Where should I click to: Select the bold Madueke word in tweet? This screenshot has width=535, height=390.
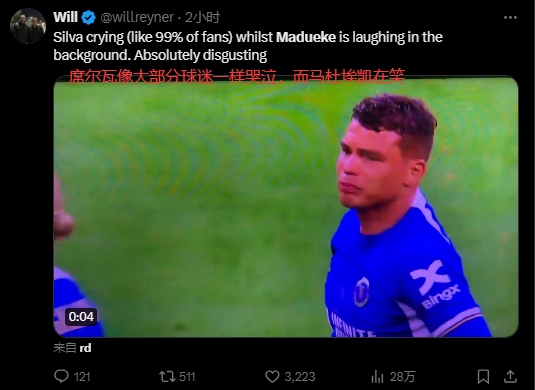point(306,37)
